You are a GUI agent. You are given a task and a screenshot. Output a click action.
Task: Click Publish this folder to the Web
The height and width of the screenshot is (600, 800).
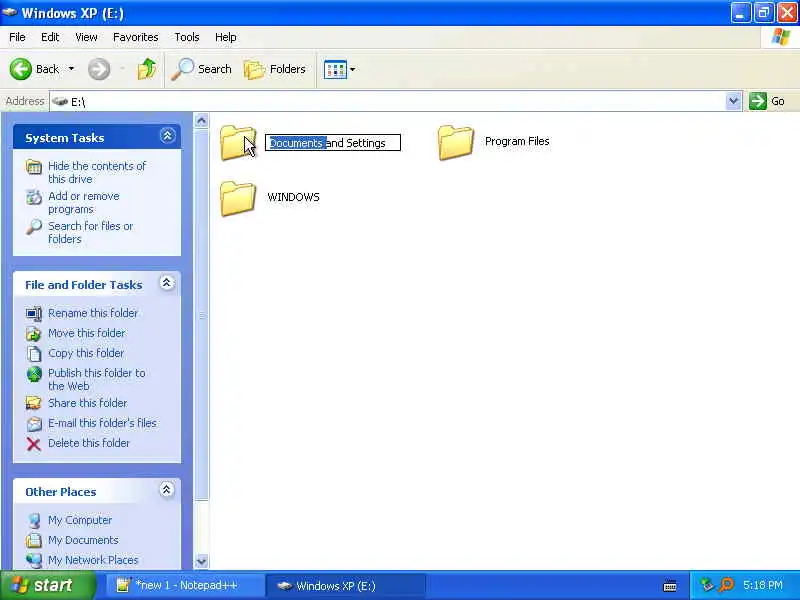click(x=96, y=379)
